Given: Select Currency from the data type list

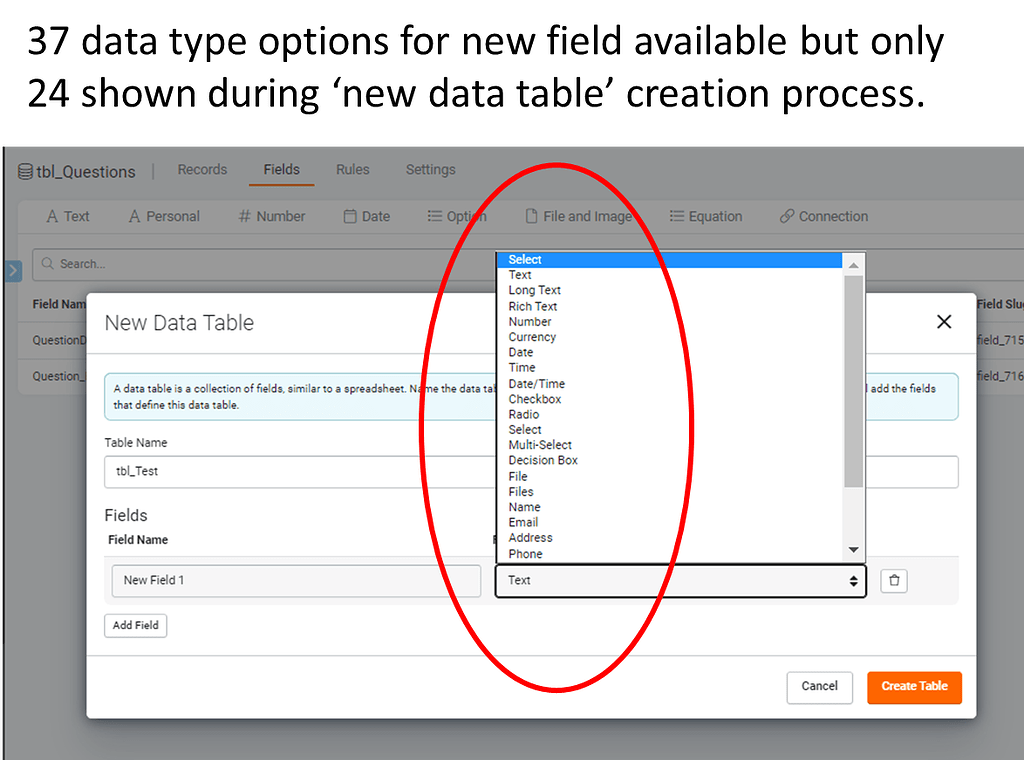Looking at the screenshot, I should [532, 337].
